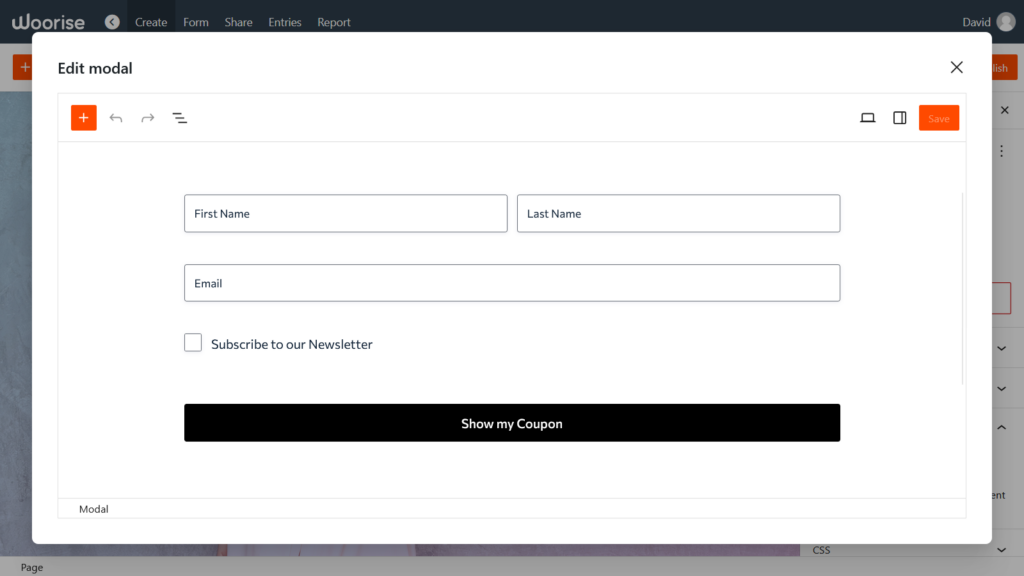The height and width of the screenshot is (576, 1024).
Task: Click the Woorise logo
Action: pos(48,21)
